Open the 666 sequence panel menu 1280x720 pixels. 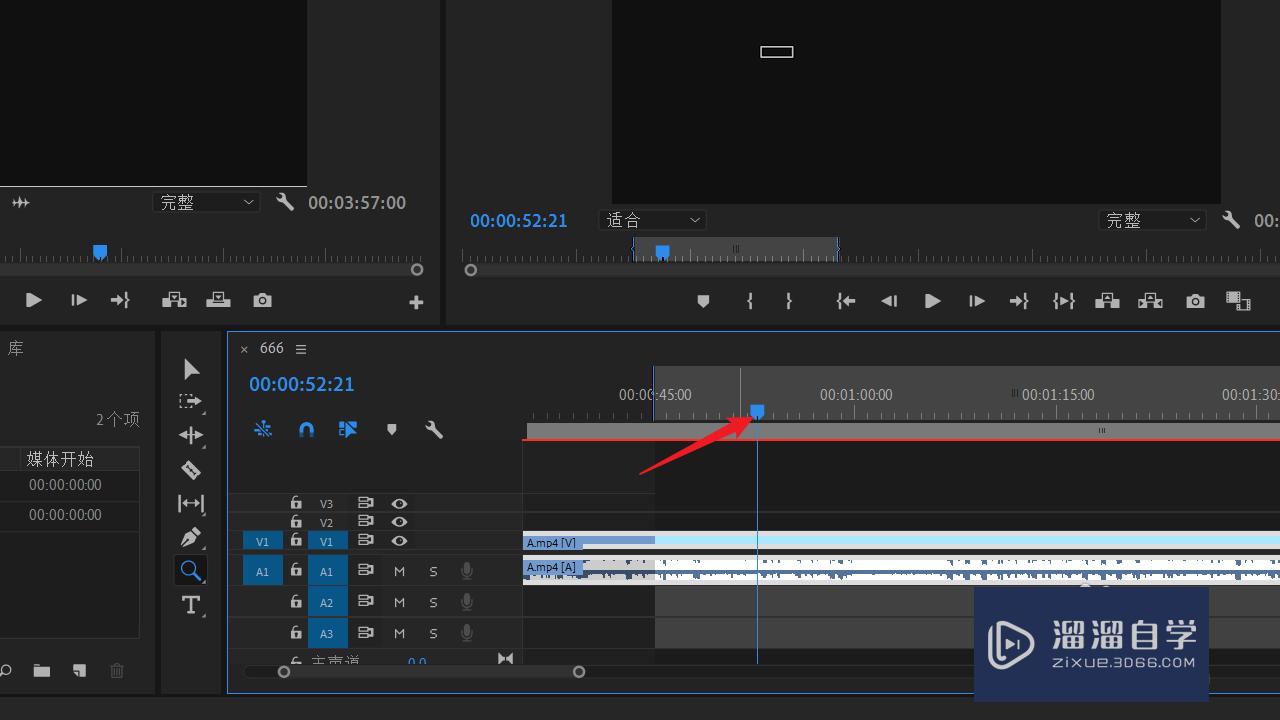coord(301,349)
